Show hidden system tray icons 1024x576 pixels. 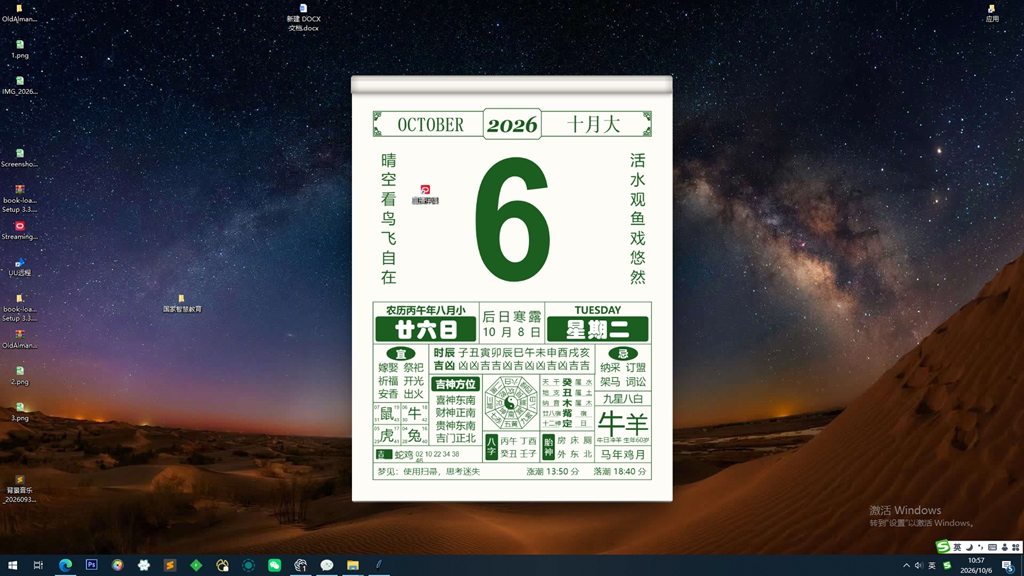(x=906, y=566)
